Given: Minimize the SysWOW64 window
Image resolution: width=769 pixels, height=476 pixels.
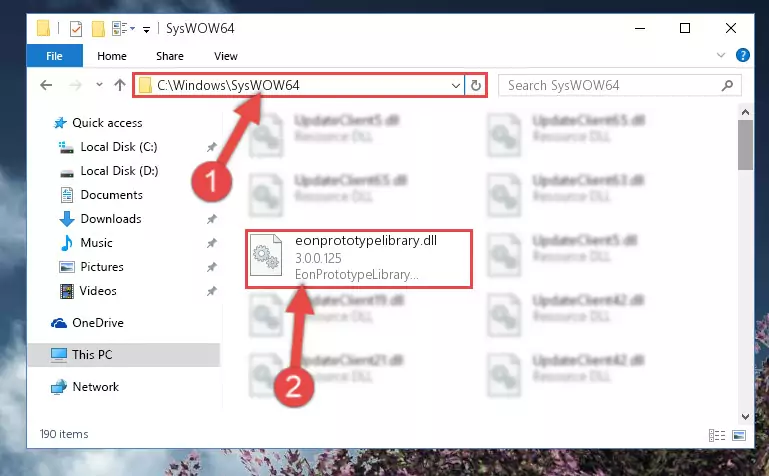Looking at the screenshot, I should (640, 28).
